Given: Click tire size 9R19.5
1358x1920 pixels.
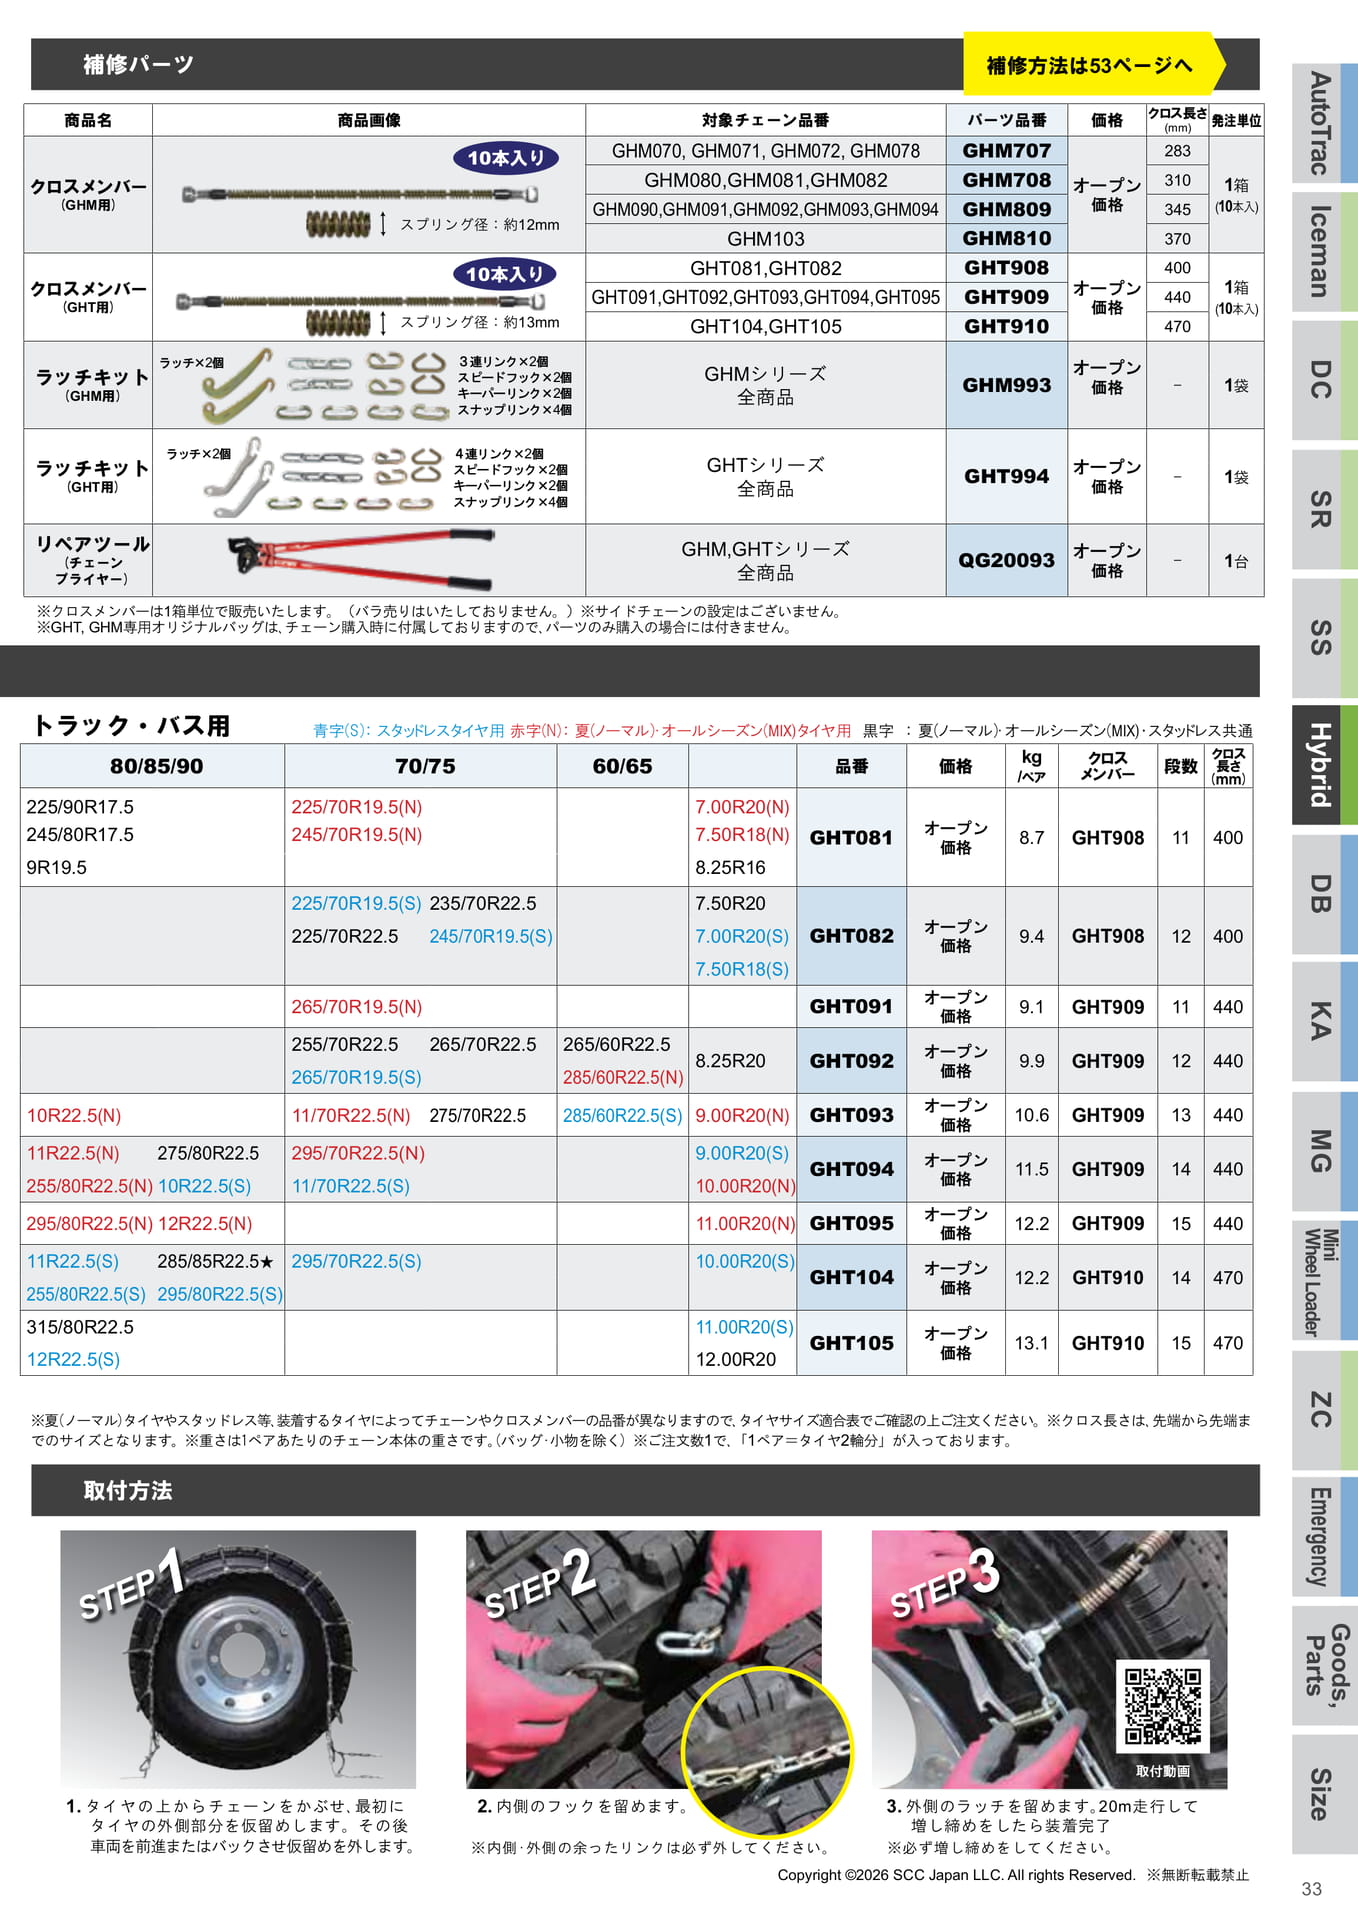Looking at the screenshot, I should tap(57, 867).
